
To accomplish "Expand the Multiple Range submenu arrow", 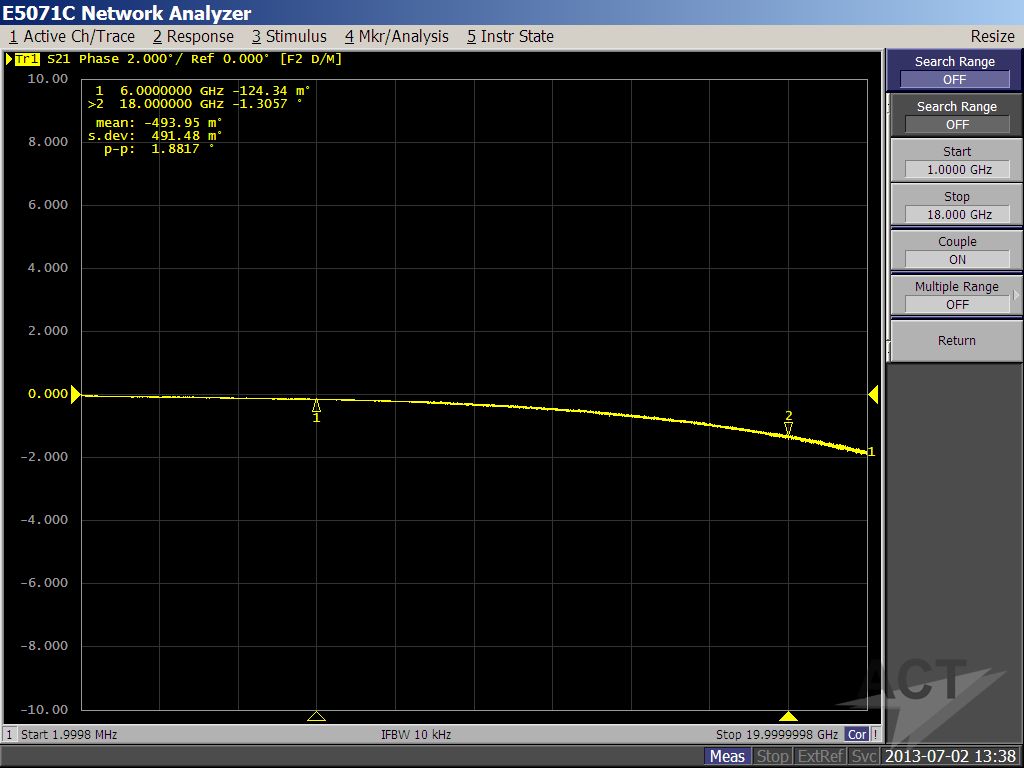I will [x=1016, y=295].
